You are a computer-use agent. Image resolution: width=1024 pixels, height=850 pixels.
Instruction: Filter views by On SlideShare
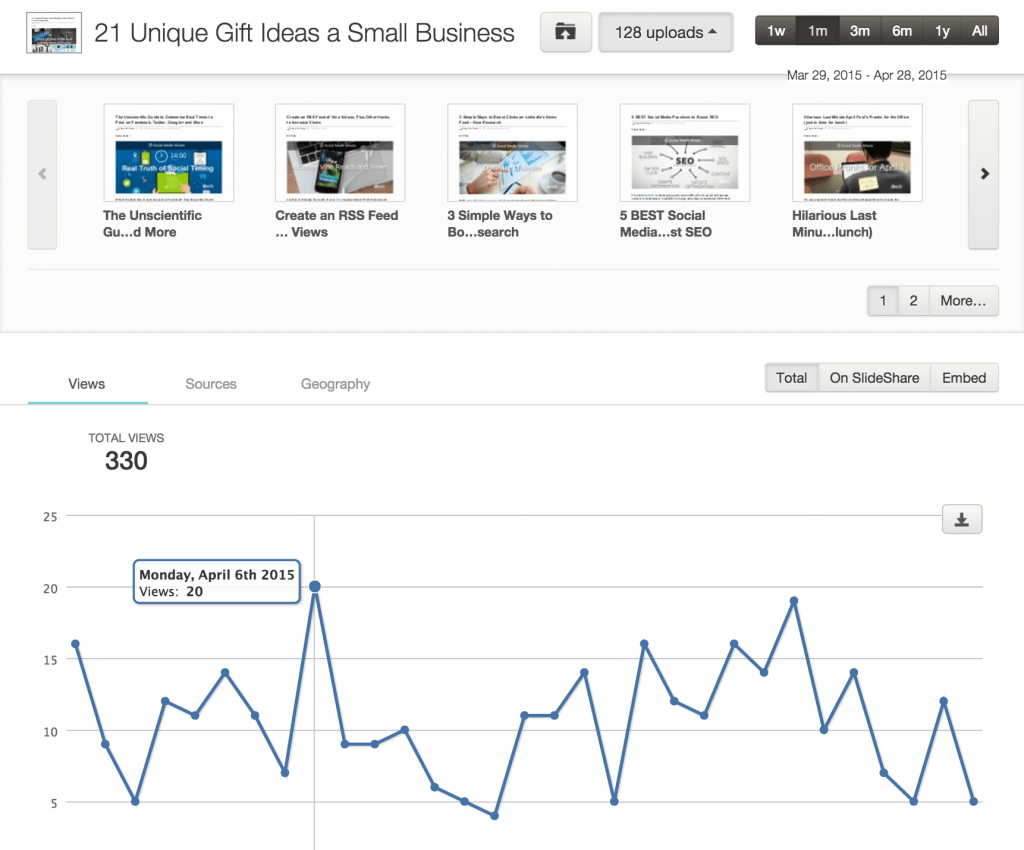(874, 378)
